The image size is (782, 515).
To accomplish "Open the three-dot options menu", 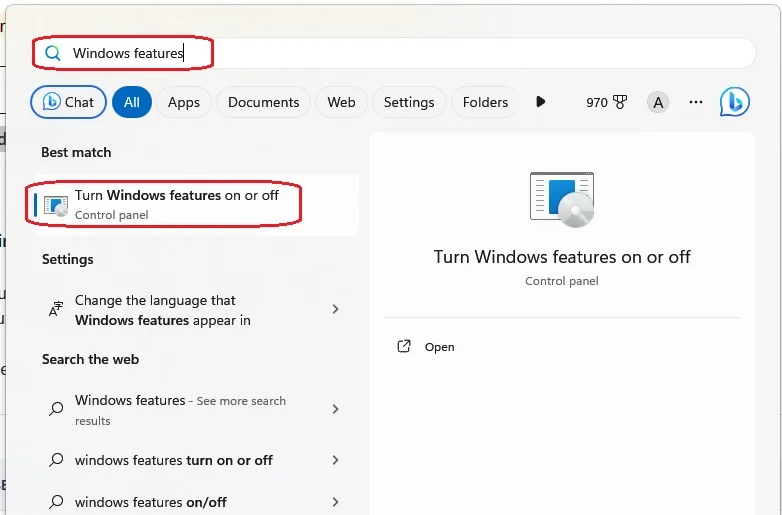I will [696, 102].
